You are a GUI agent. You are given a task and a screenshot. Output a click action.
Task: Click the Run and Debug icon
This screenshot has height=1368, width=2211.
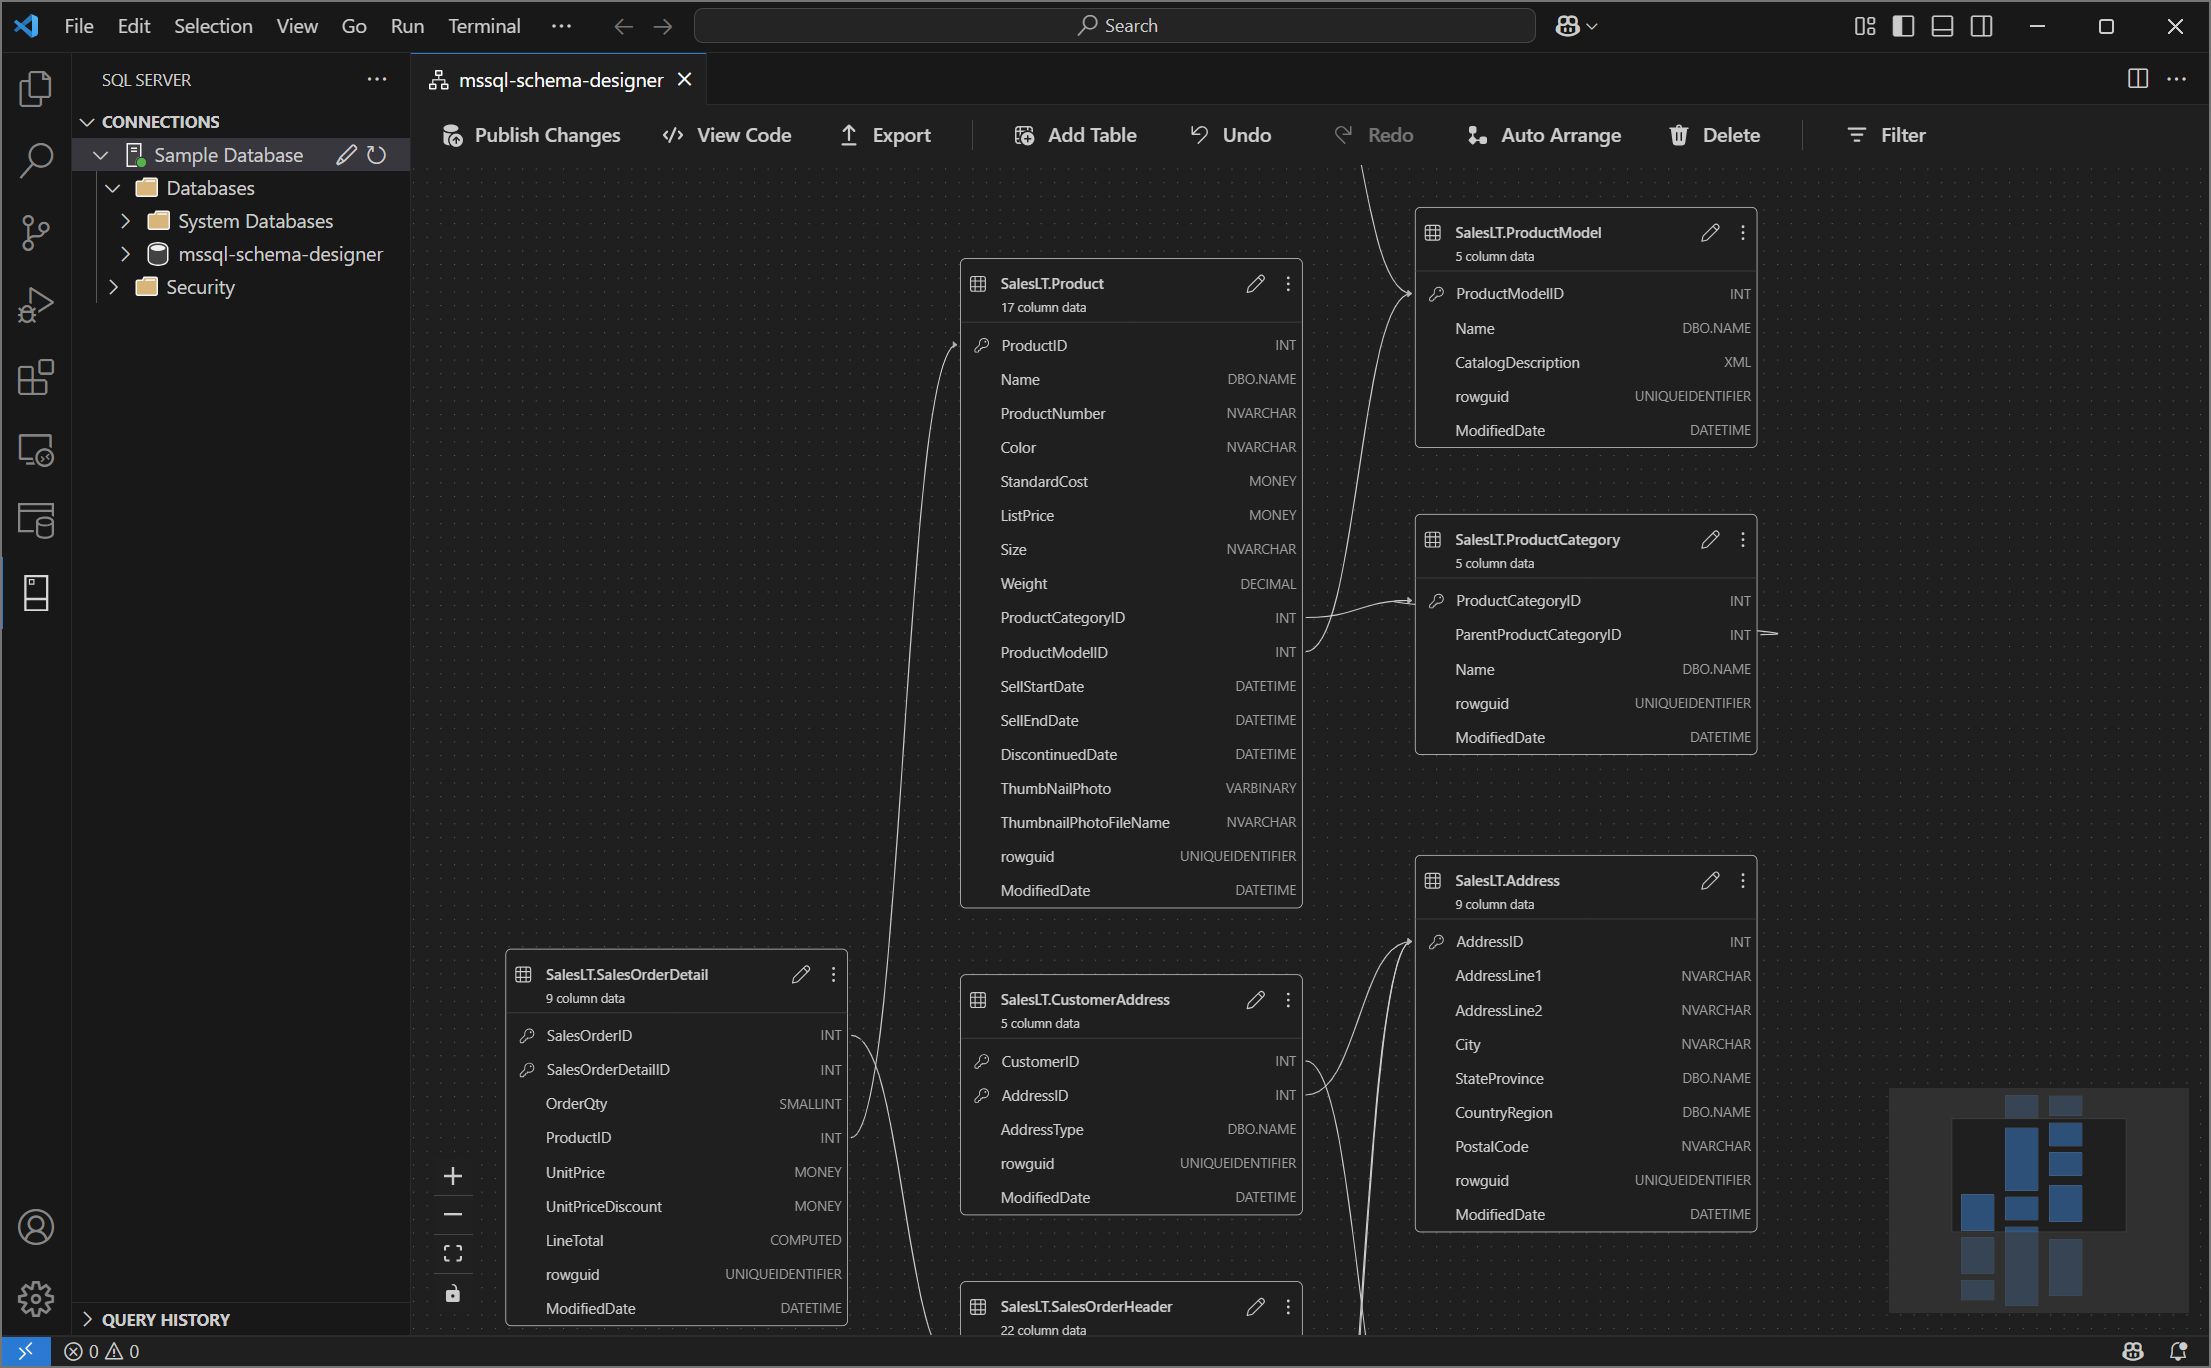point(36,305)
